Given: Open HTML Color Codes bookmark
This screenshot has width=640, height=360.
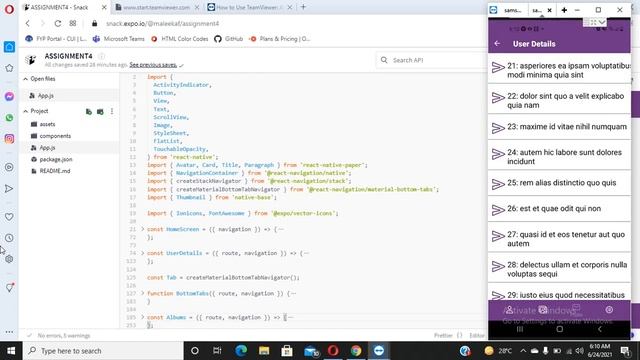Looking at the screenshot, I should [180, 39].
